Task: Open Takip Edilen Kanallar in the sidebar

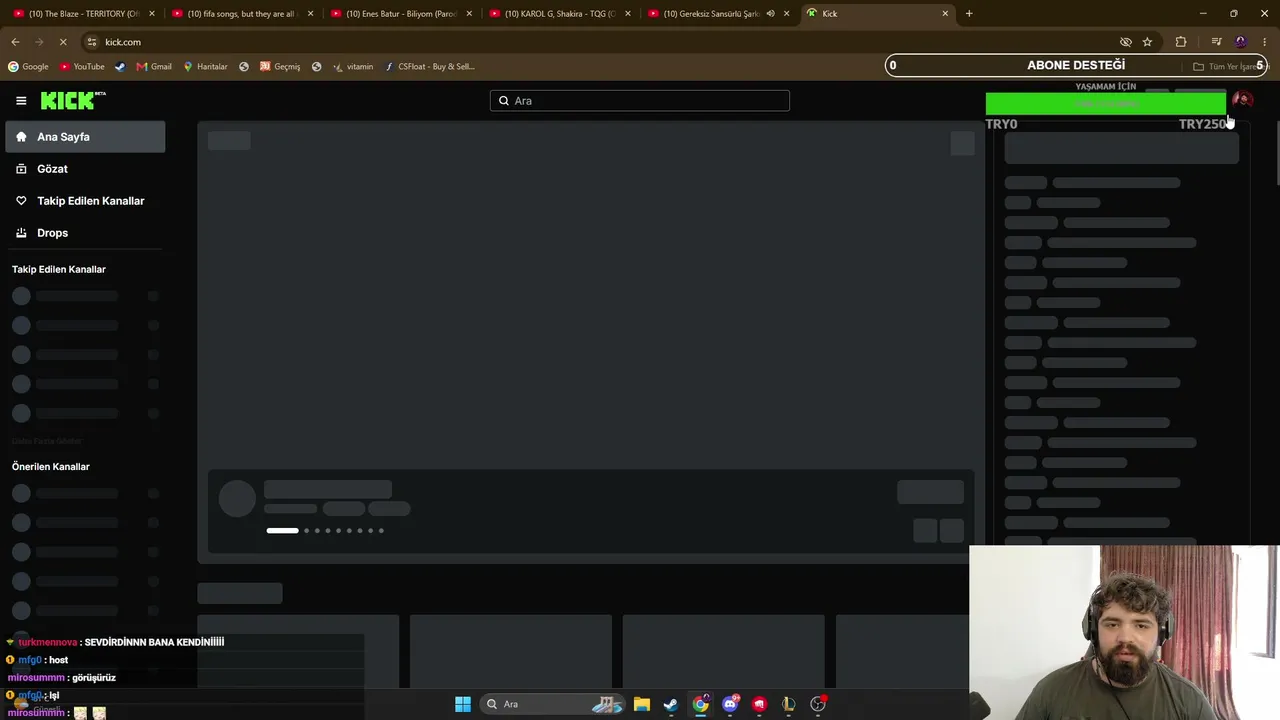Action: coord(85,201)
